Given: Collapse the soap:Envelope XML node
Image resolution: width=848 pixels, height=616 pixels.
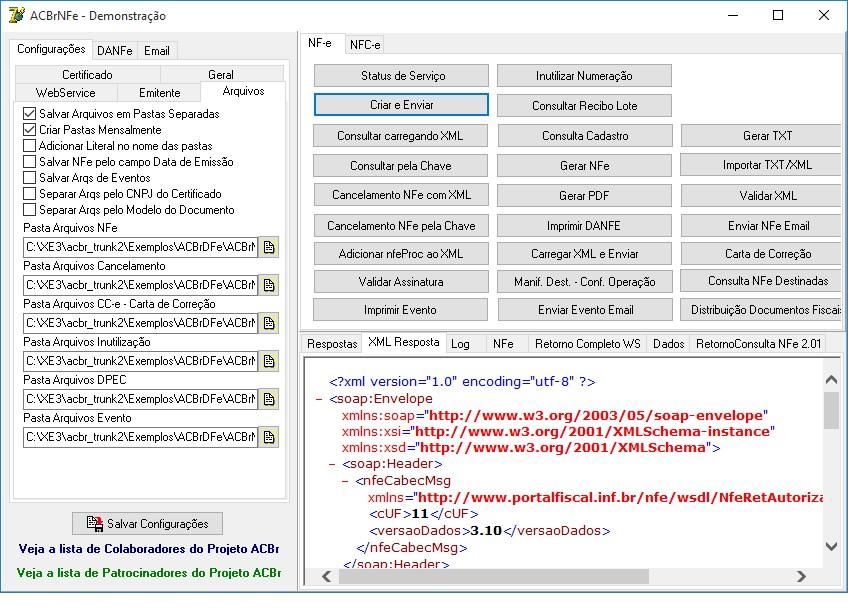Looking at the screenshot, I should pos(319,399).
